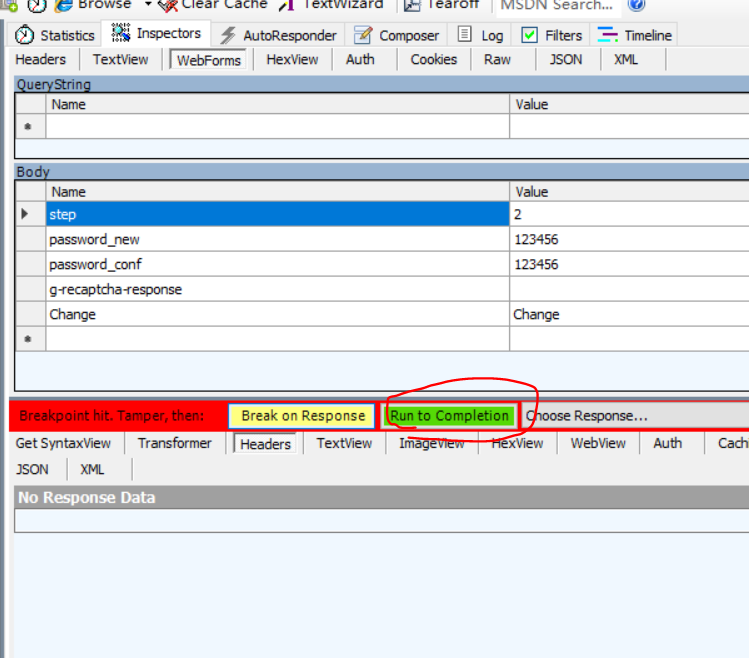
Task: Select the response Headers tab
Action: tap(265, 444)
